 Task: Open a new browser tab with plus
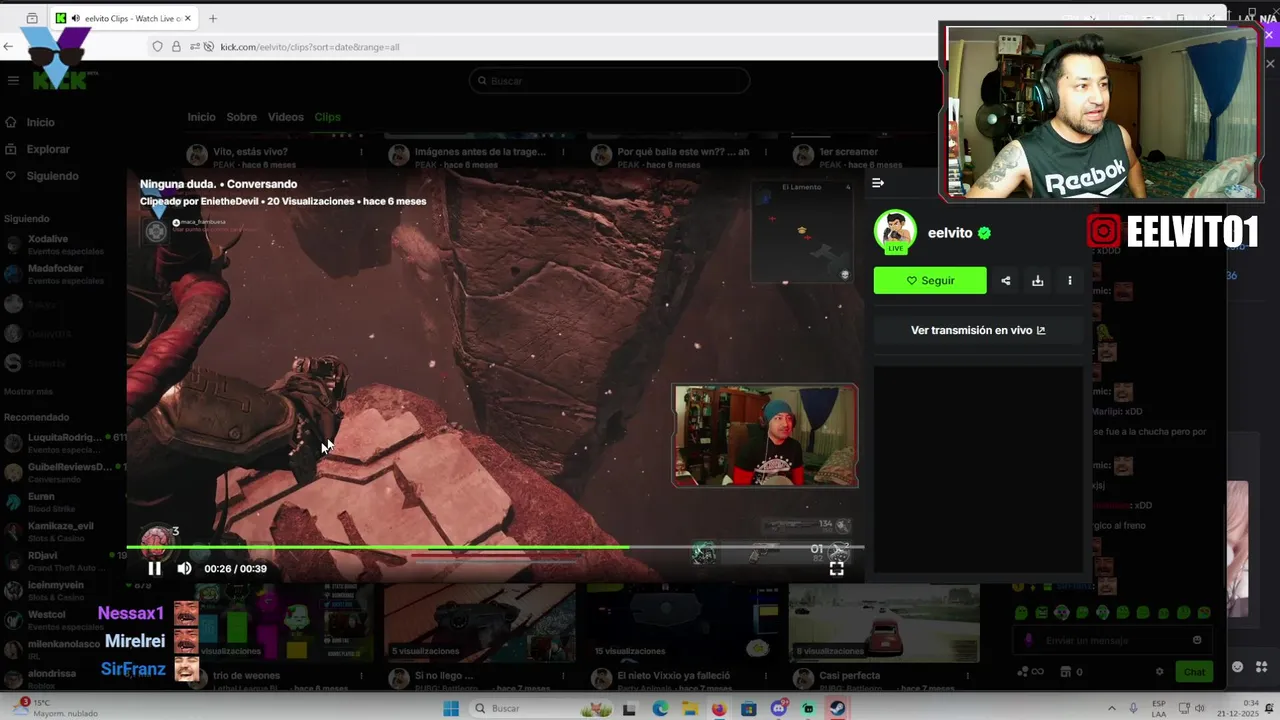point(212,18)
